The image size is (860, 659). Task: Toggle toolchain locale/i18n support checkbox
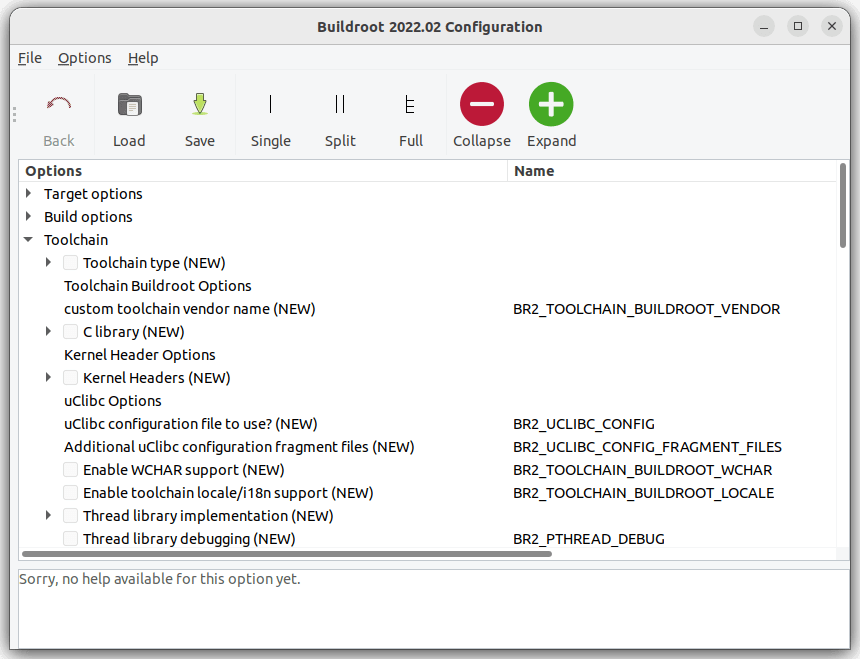tap(71, 493)
